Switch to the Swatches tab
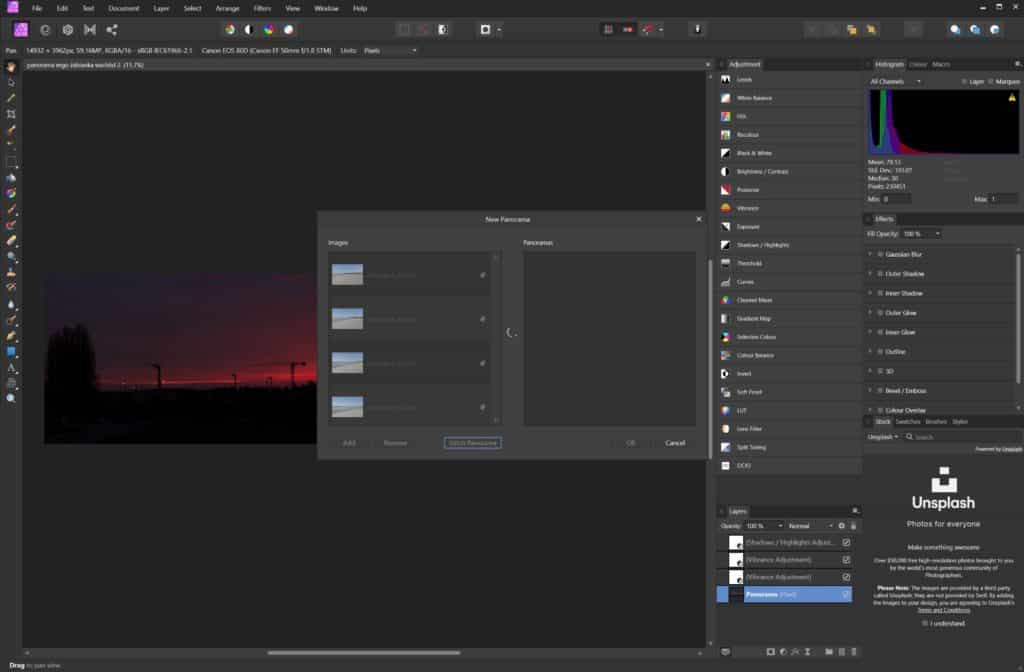Screen dimensions: 1024x672 [907, 422]
